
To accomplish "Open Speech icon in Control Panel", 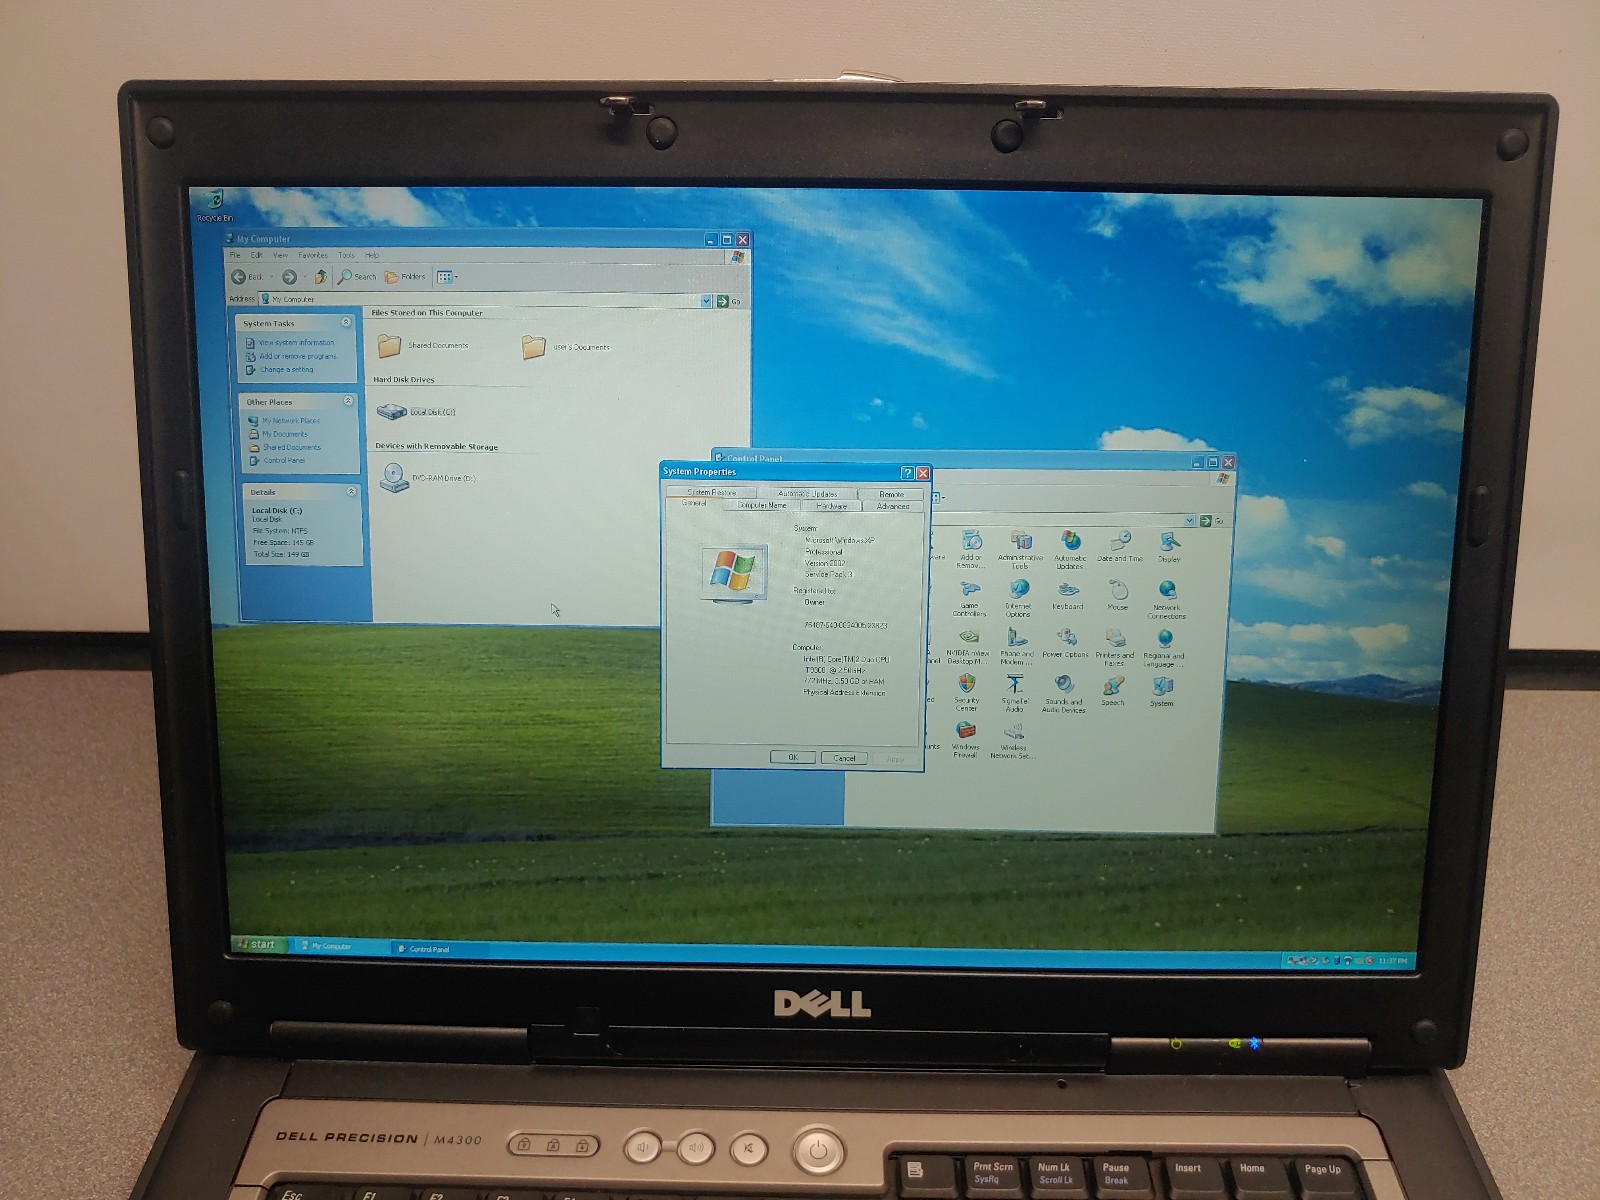I will point(1112,691).
